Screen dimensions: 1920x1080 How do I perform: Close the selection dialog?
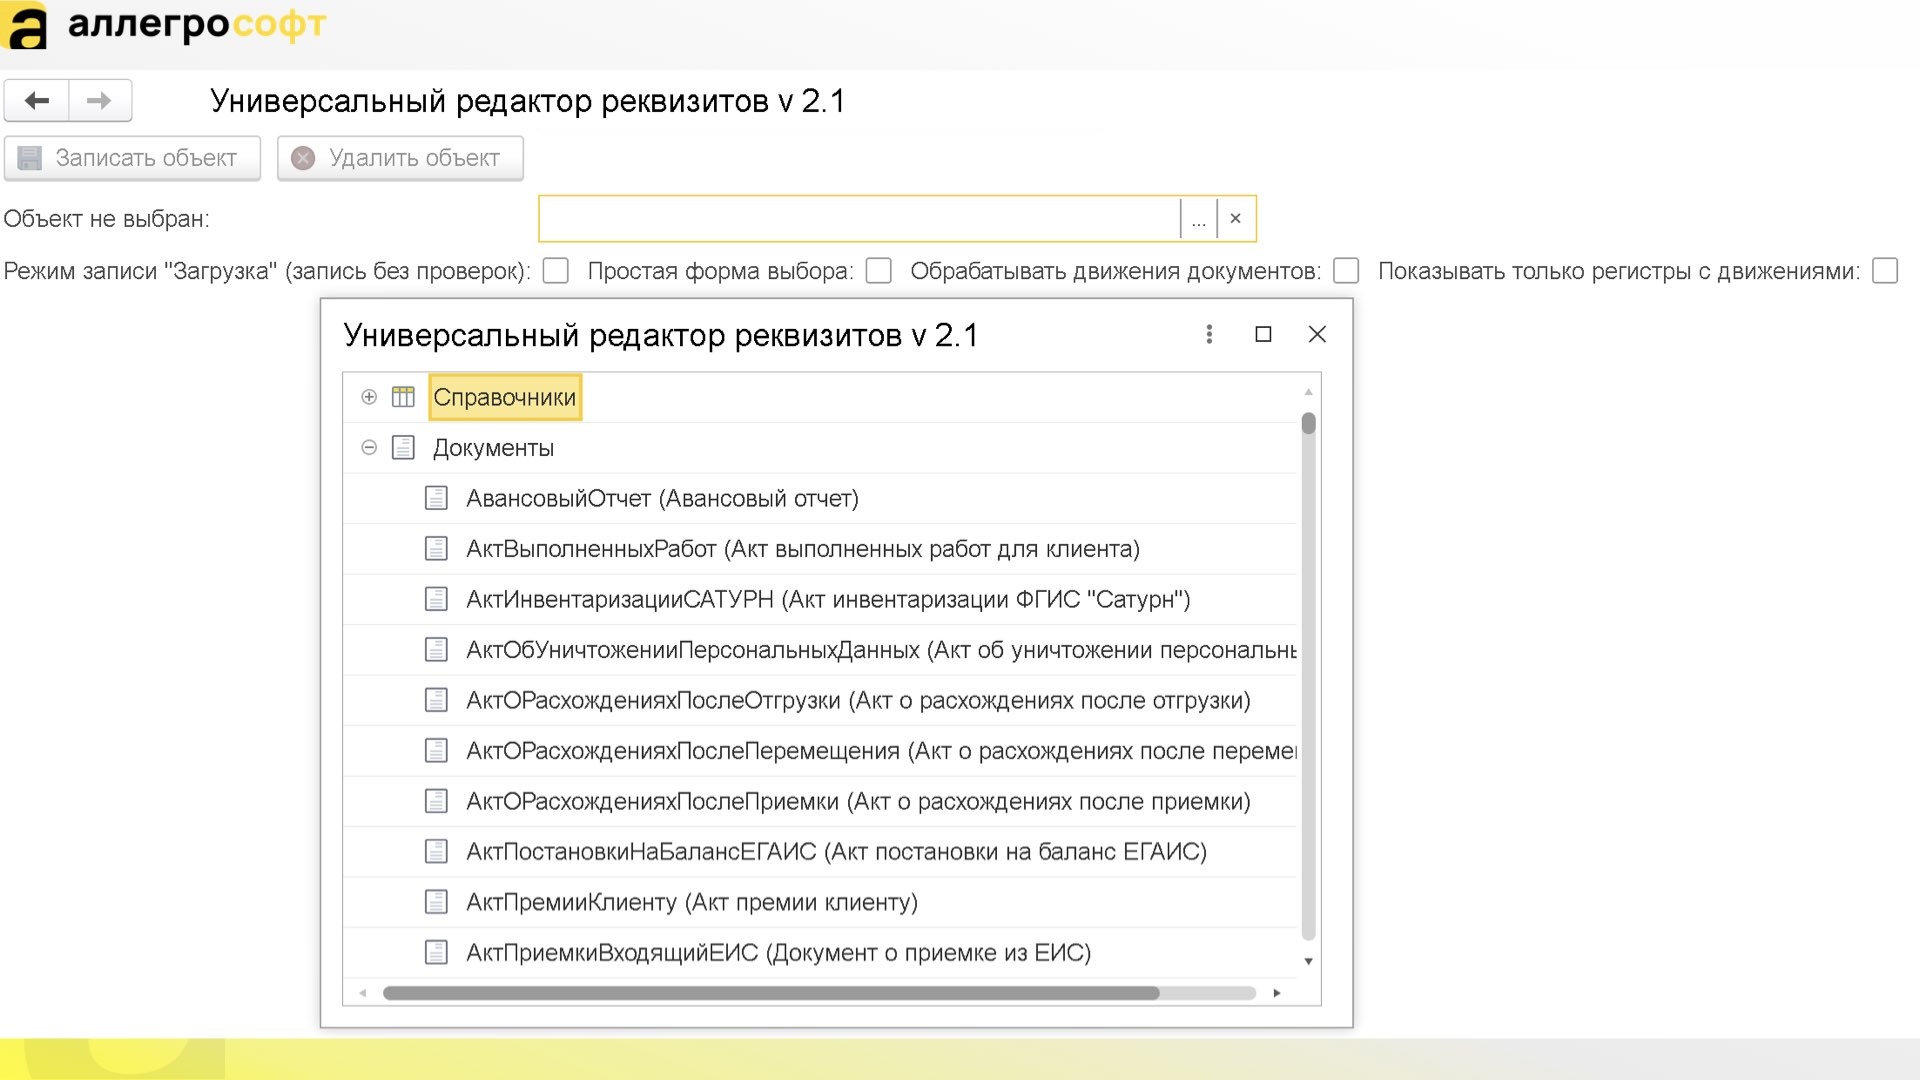click(x=1317, y=334)
